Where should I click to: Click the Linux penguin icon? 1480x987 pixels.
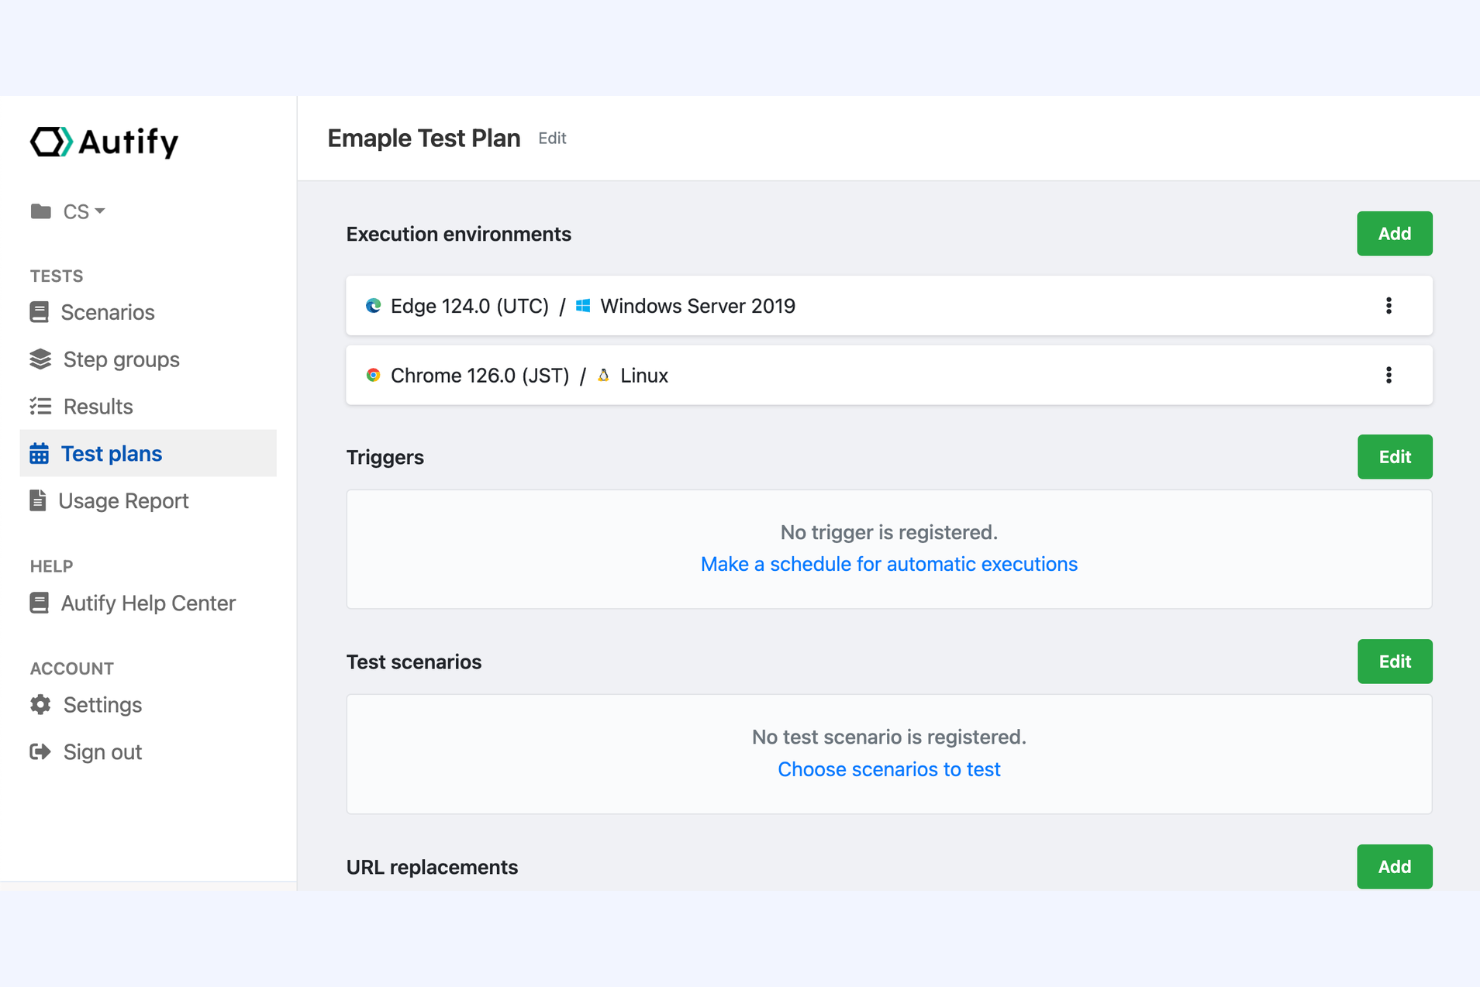coord(603,375)
